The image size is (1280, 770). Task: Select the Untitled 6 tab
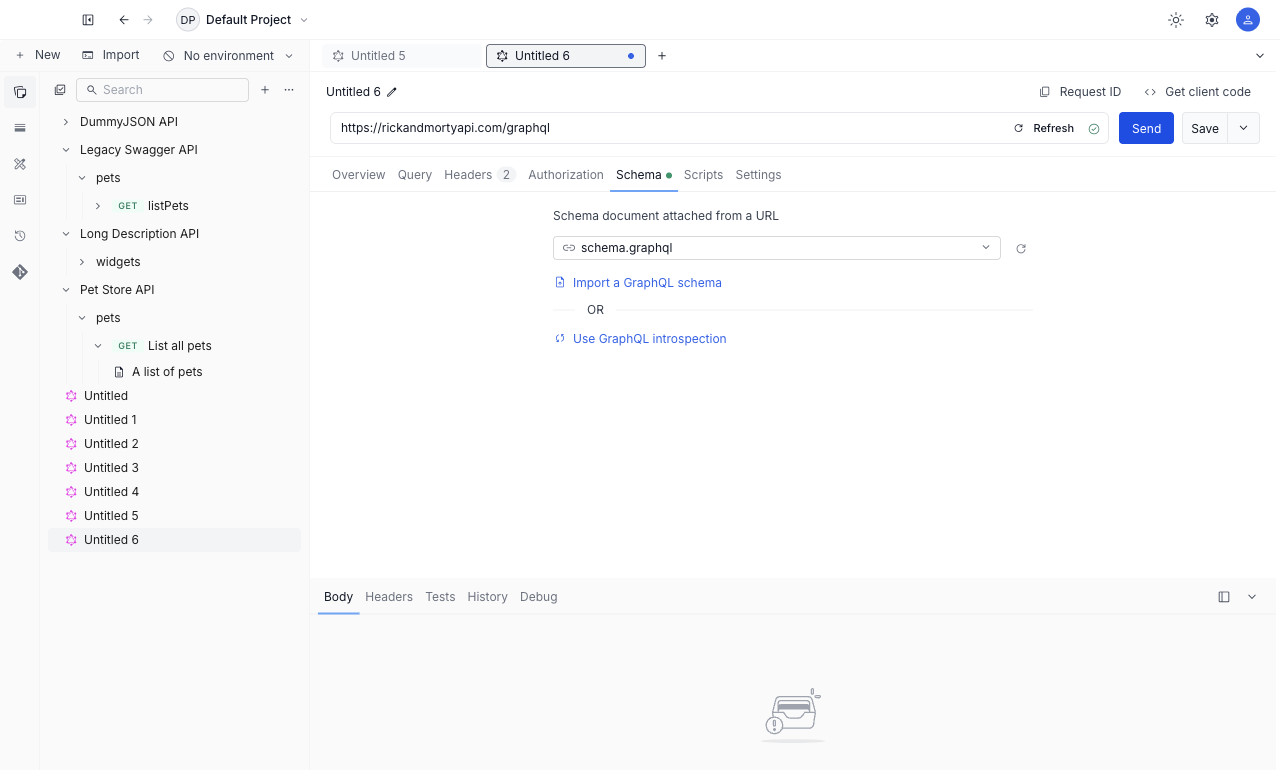[x=566, y=56]
